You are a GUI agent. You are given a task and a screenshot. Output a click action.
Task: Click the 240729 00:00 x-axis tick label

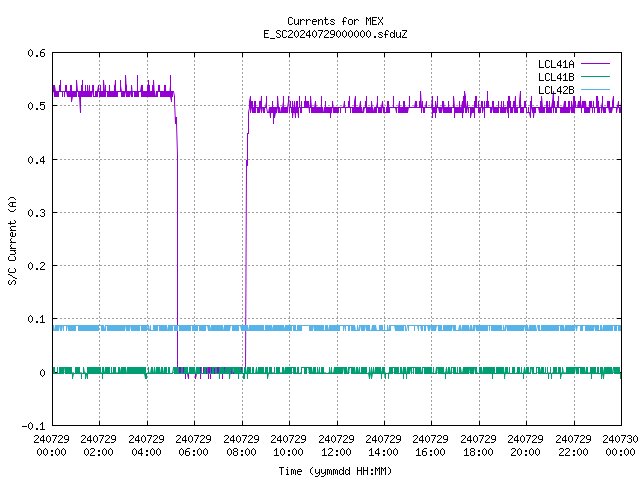51,446
